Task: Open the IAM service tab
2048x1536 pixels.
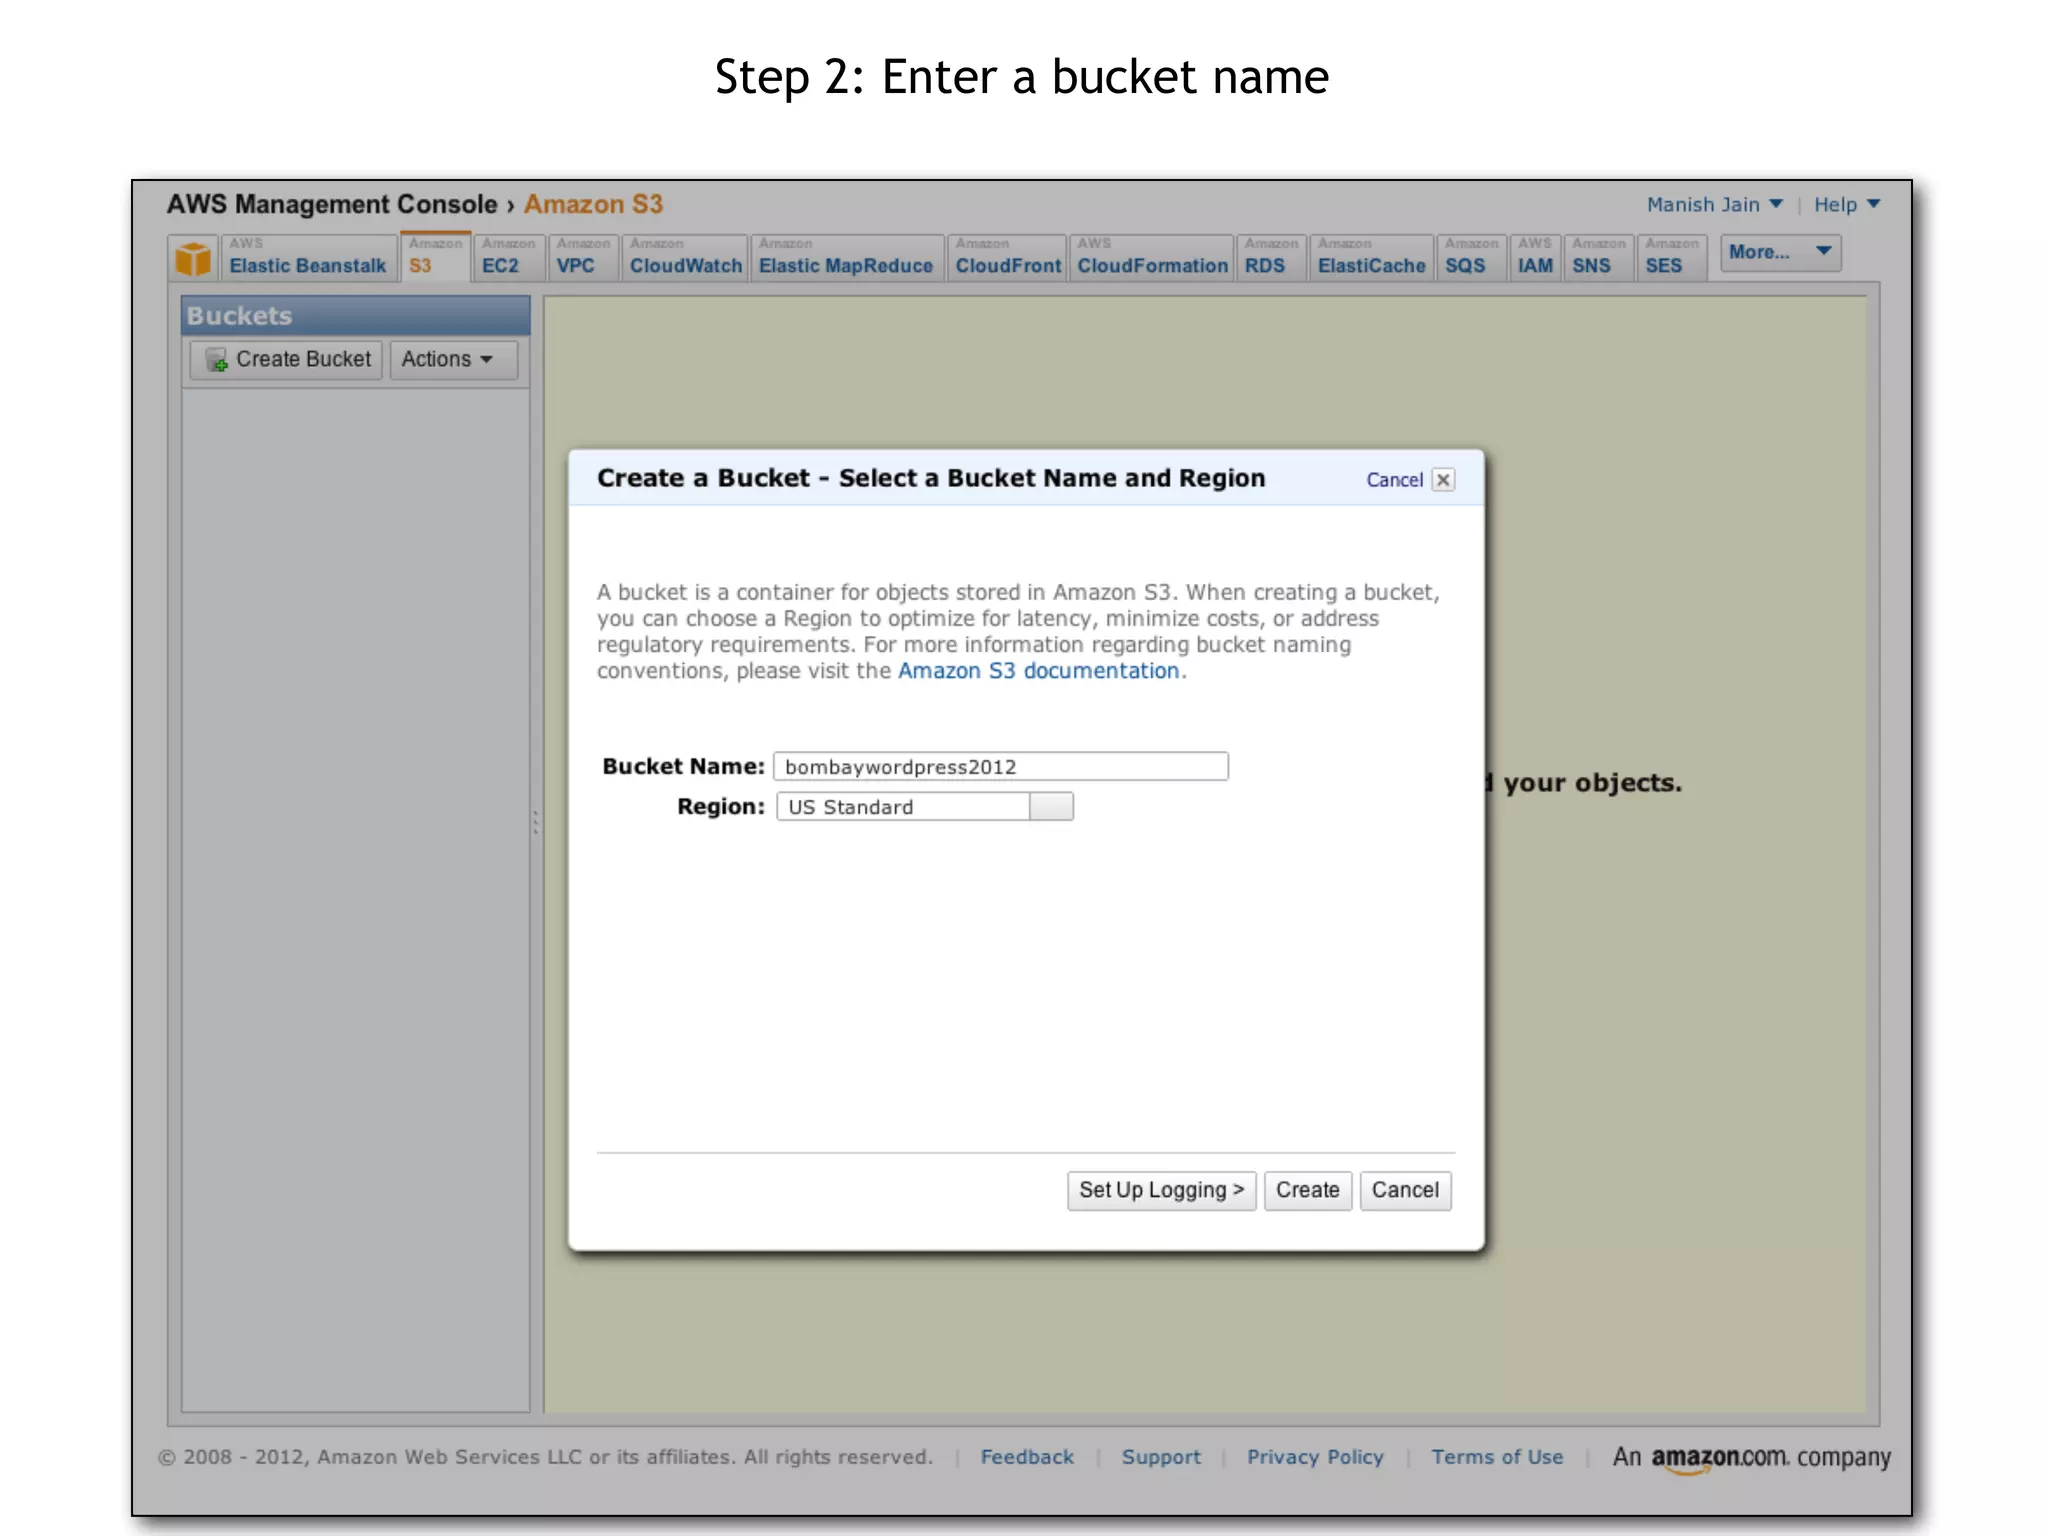Action: tap(1535, 258)
